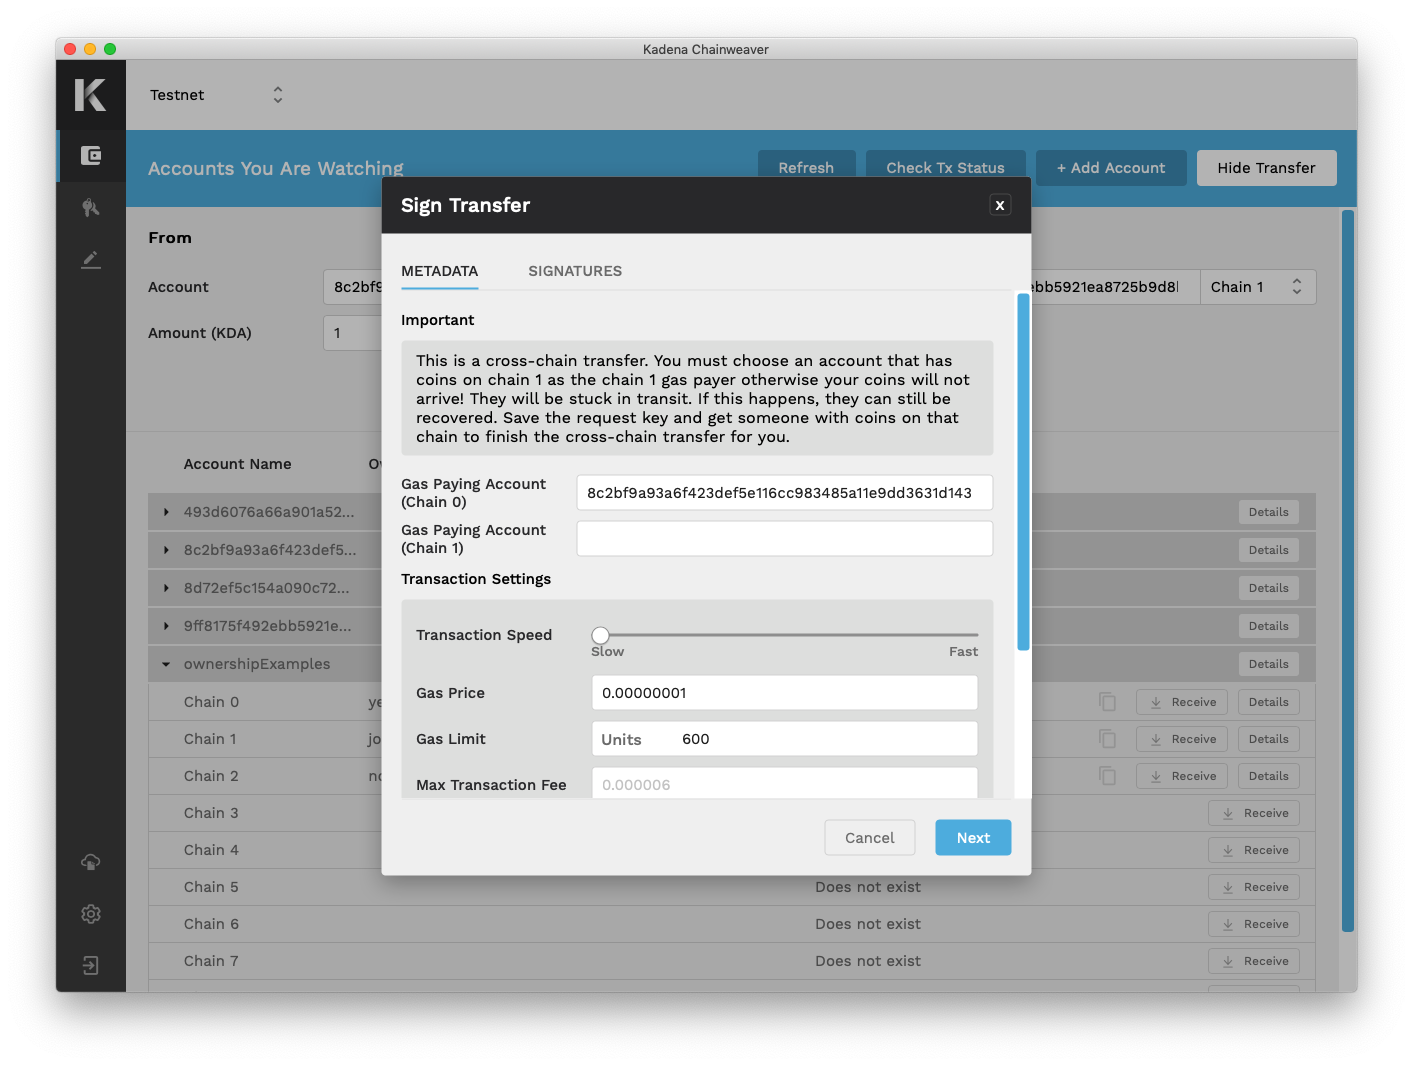
Task: Click the cloud resources sidebar icon
Action: coord(91,862)
